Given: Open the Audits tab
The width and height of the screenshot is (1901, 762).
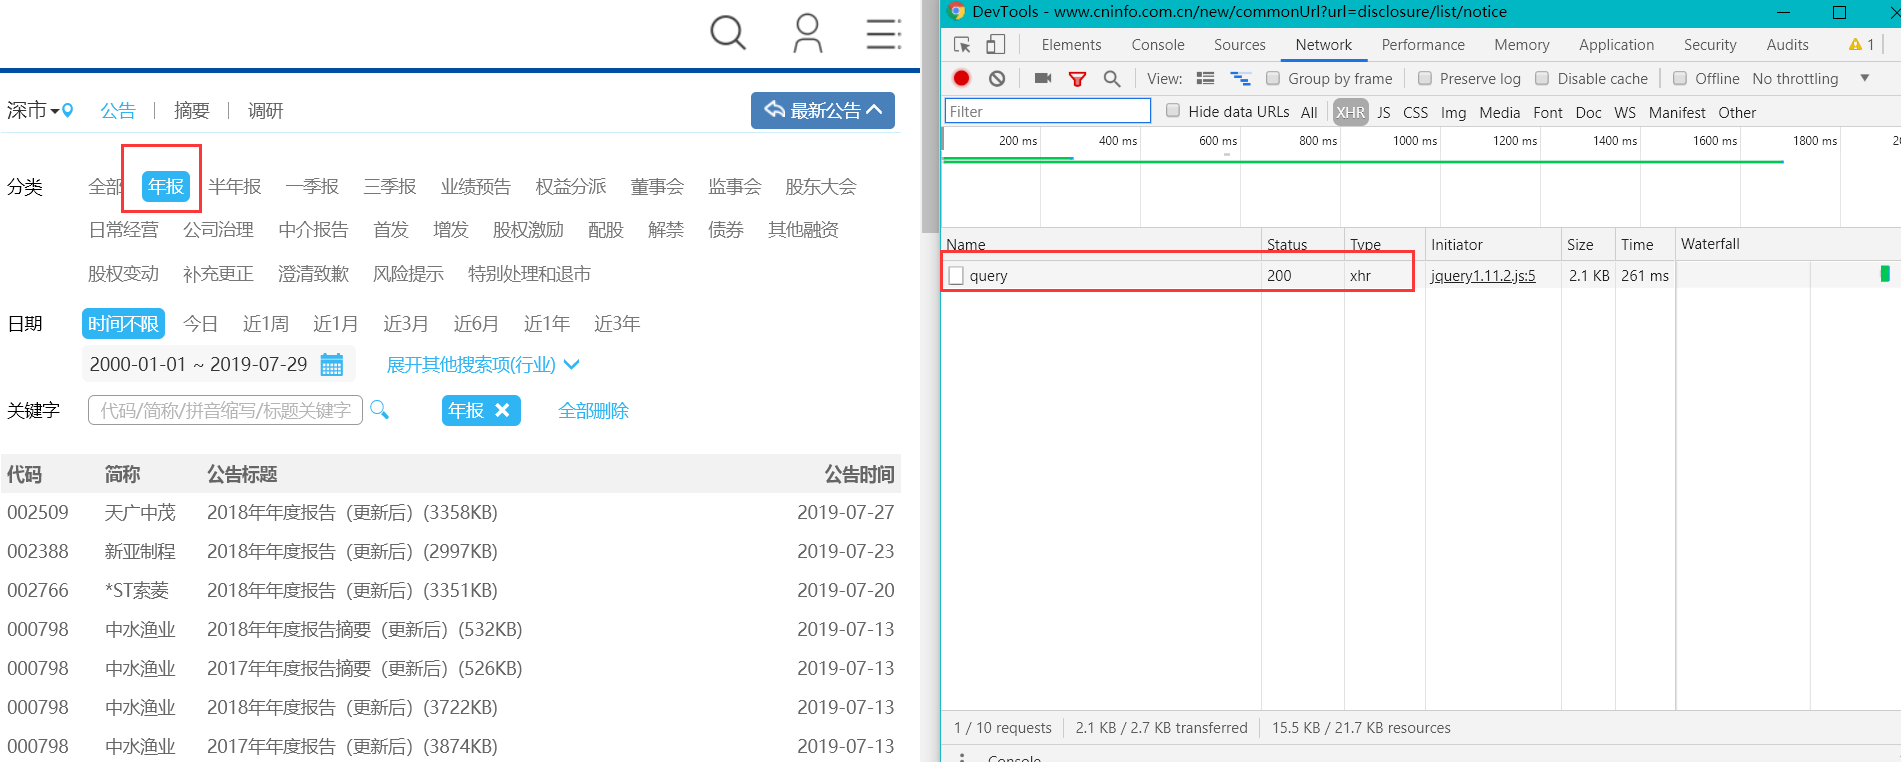Looking at the screenshot, I should 1787,45.
